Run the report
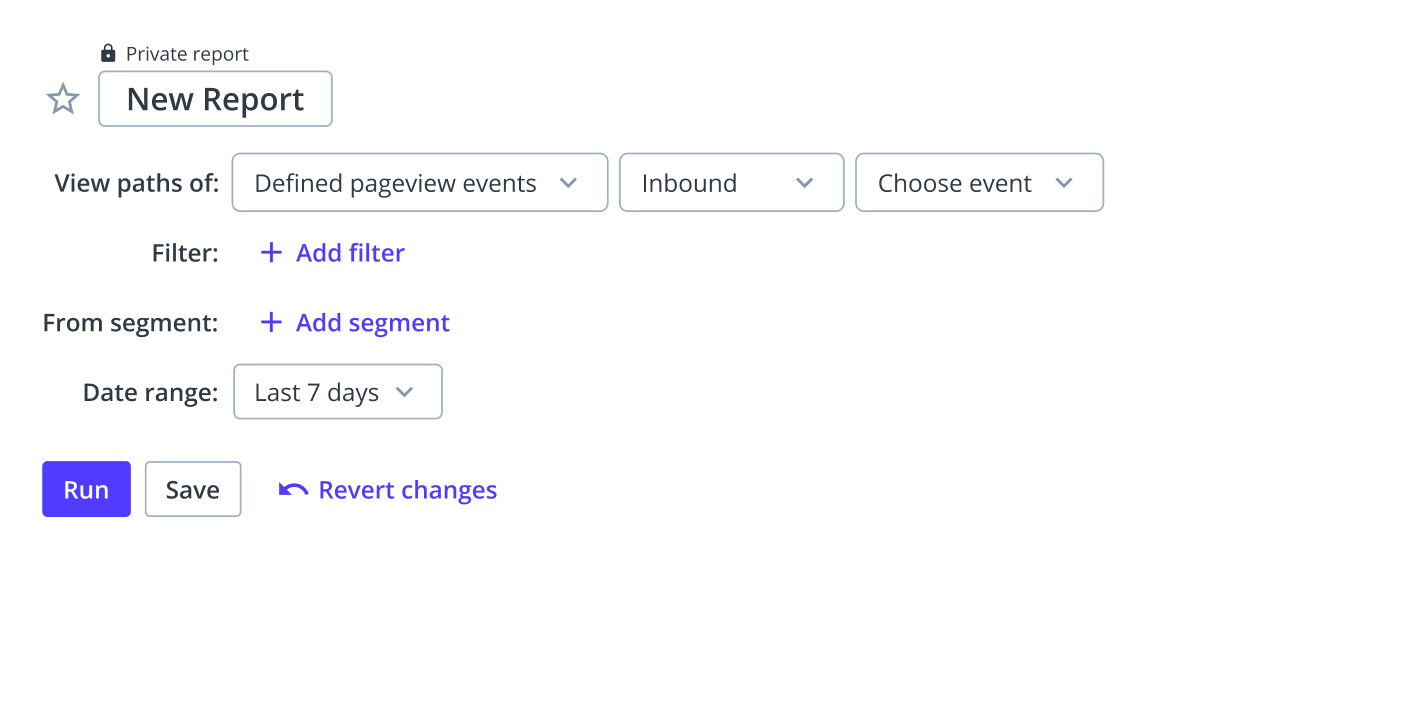 point(86,489)
